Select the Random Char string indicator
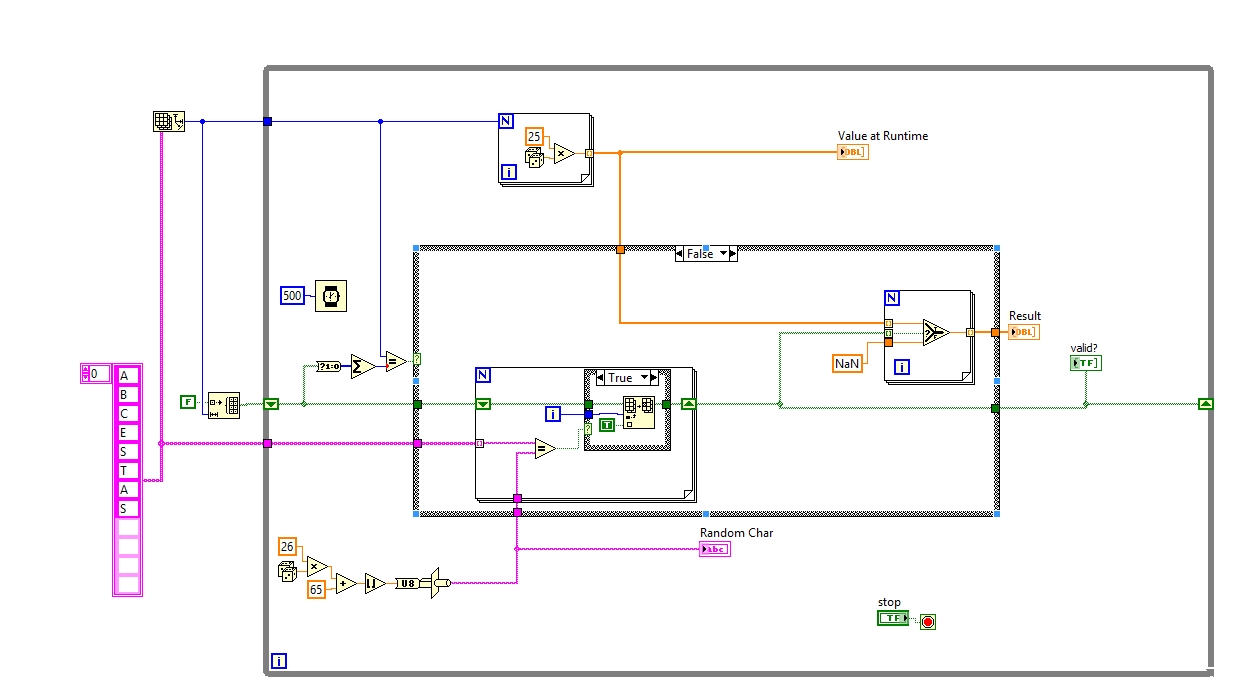The image size is (1241, 695). pos(715,549)
